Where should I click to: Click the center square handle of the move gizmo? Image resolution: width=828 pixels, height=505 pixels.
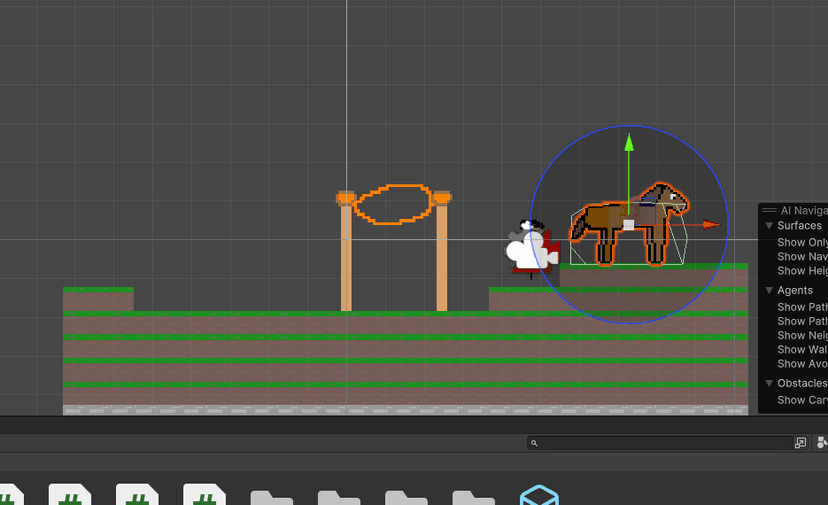628,225
